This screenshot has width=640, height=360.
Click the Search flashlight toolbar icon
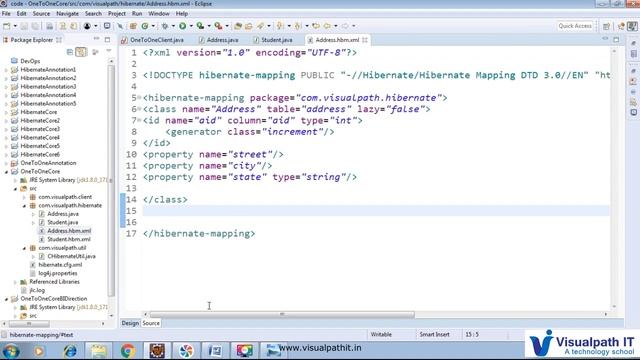click(x=260, y=26)
